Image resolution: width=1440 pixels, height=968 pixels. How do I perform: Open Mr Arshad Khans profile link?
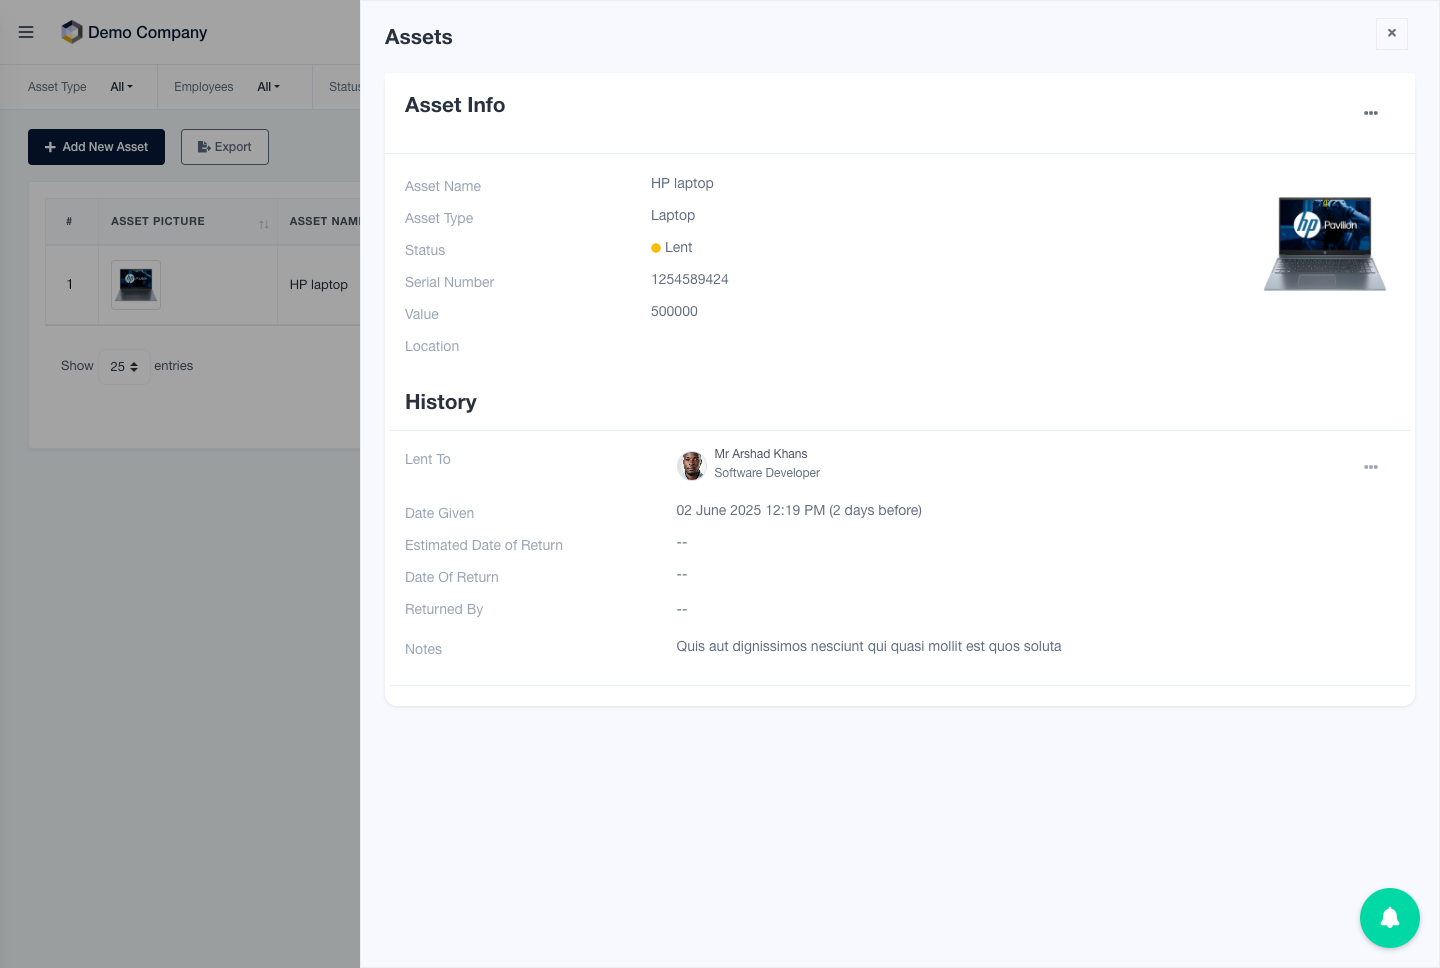click(x=761, y=454)
